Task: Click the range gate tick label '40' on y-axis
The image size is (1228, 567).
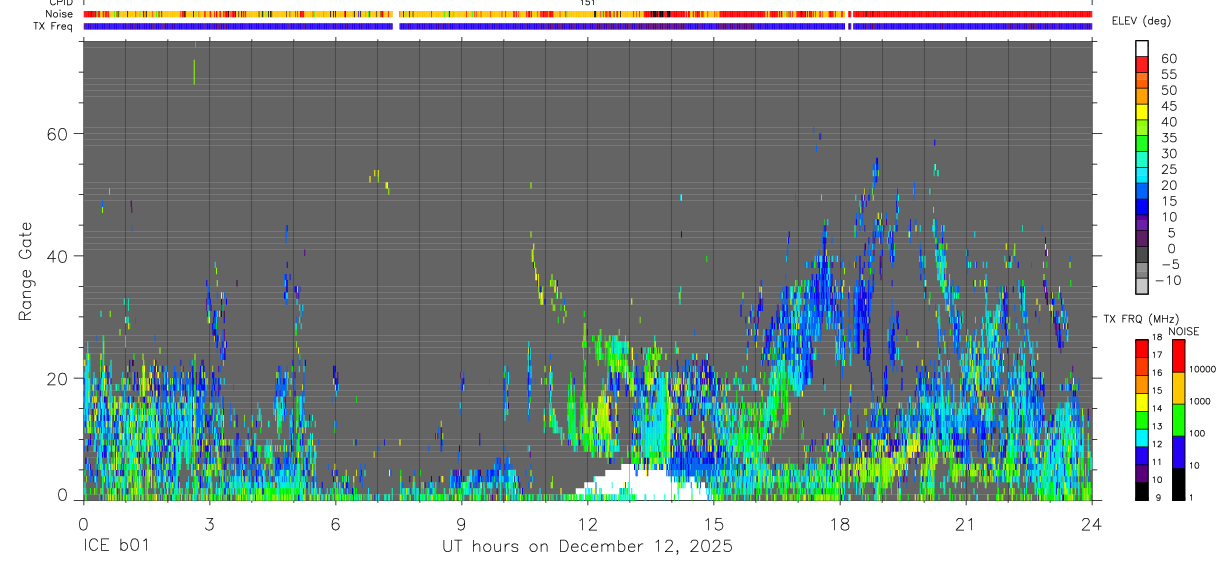Action: click(x=60, y=256)
